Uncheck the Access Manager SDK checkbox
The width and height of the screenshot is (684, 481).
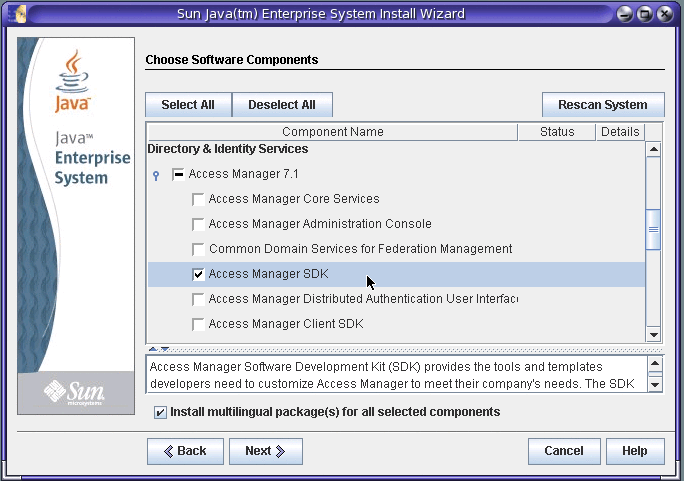(198, 274)
